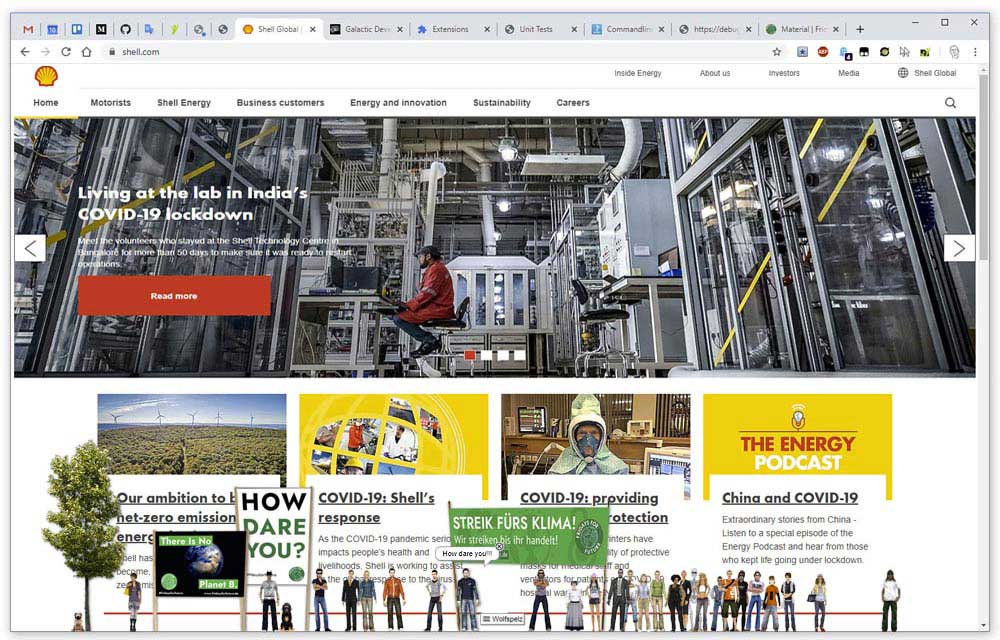Screen dimensions: 1000x640
Task: Open the Media link
Action: pyautogui.click(x=848, y=73)
